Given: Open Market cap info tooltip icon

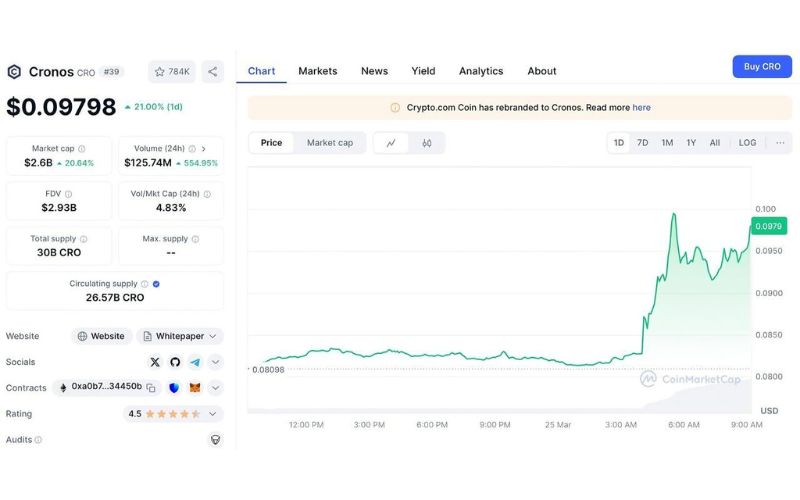Looking at the screenshot, I should (82, 149).
